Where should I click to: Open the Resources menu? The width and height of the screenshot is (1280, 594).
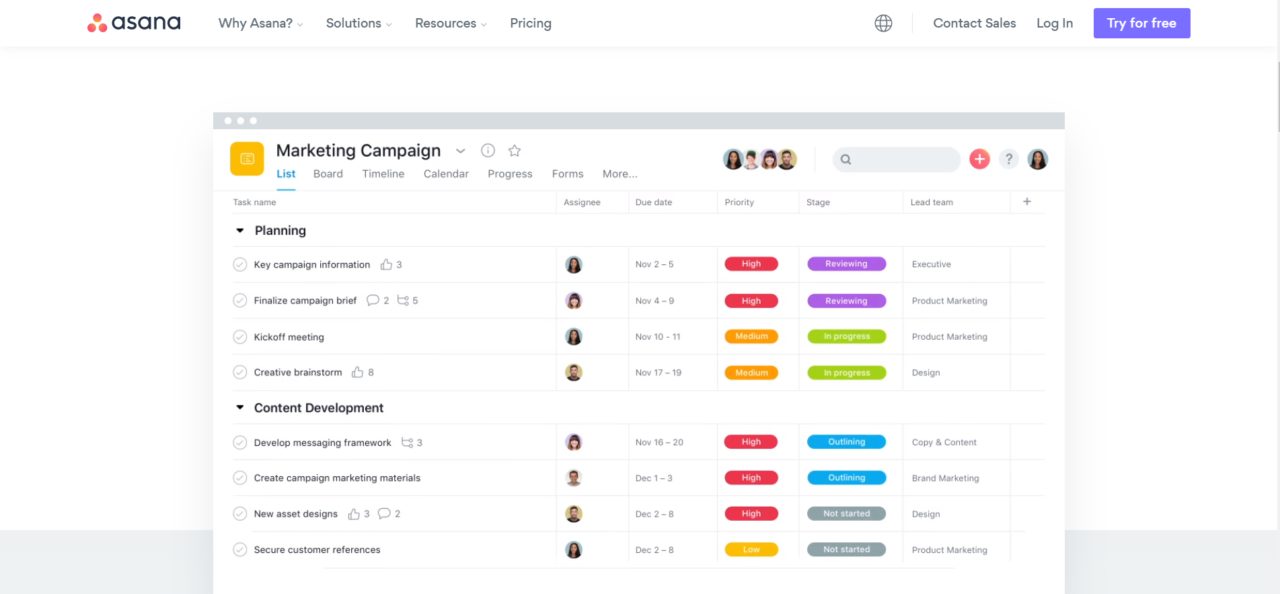(446, 22)
